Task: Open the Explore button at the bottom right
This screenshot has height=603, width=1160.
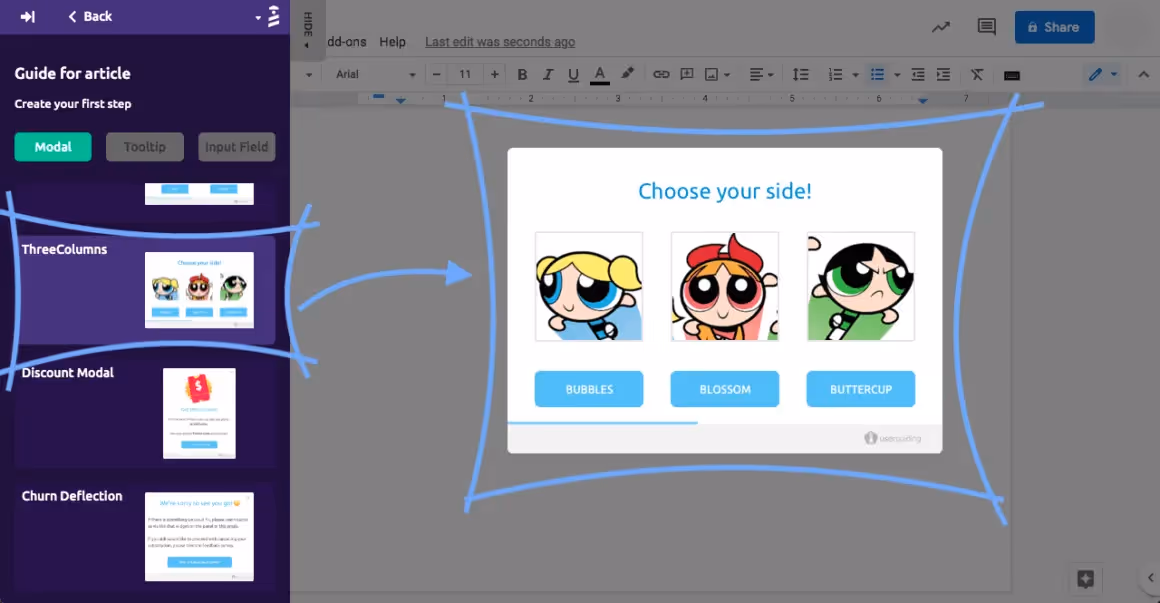Action: point(1085,579)
